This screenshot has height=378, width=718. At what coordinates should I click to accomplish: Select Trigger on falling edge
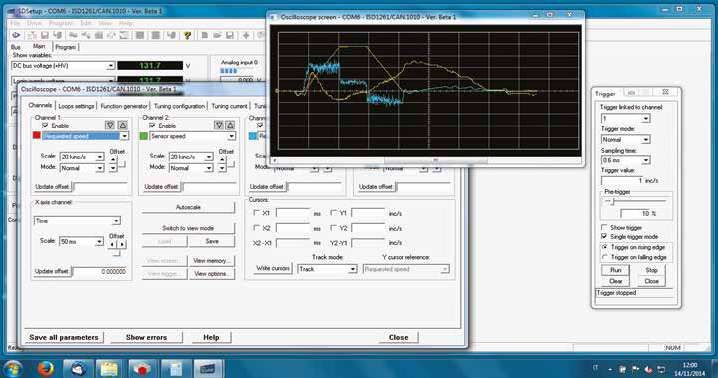pyautogui.click(x=604, y=257)
